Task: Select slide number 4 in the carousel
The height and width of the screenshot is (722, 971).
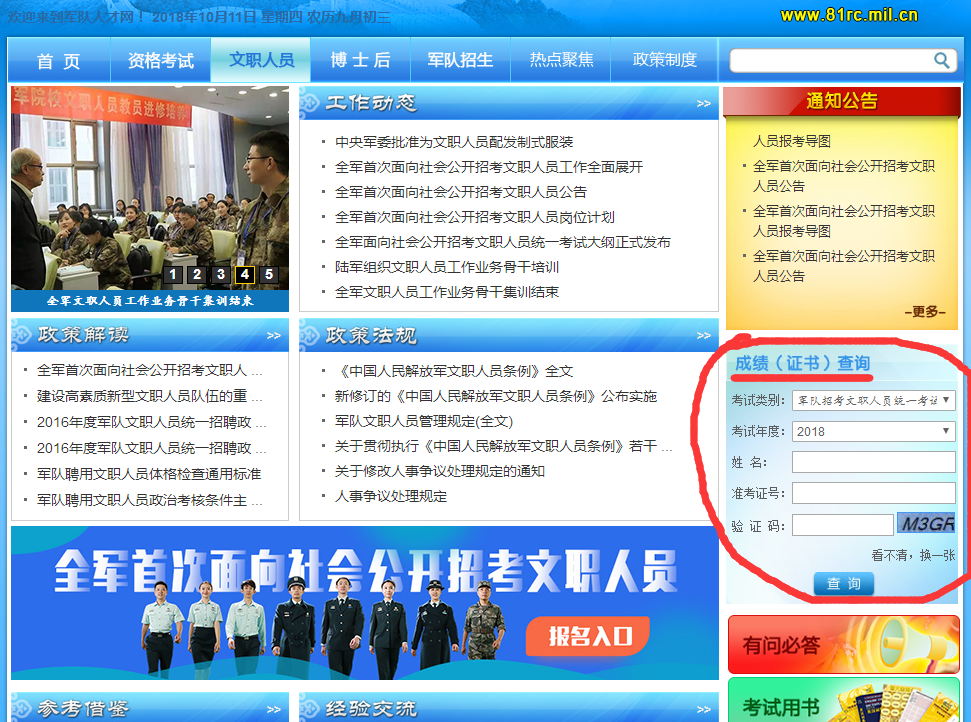Action: (x=245, y=273)
